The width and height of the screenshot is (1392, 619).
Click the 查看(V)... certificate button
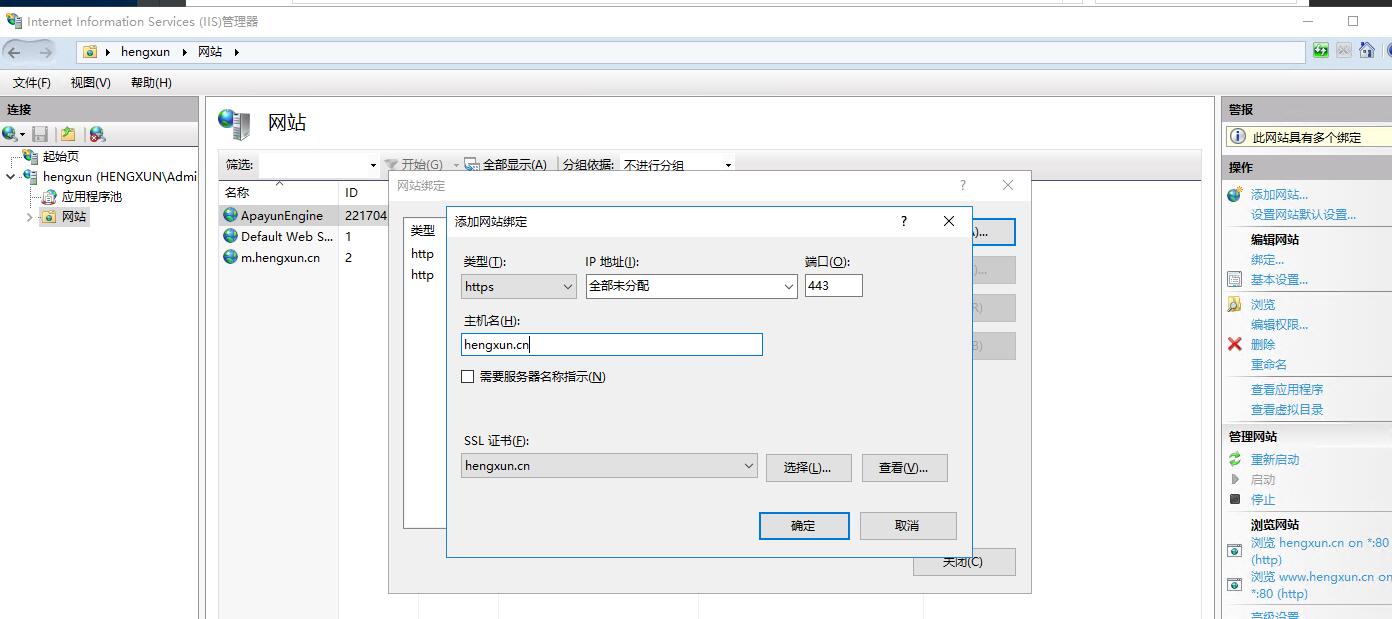point(904,468)
